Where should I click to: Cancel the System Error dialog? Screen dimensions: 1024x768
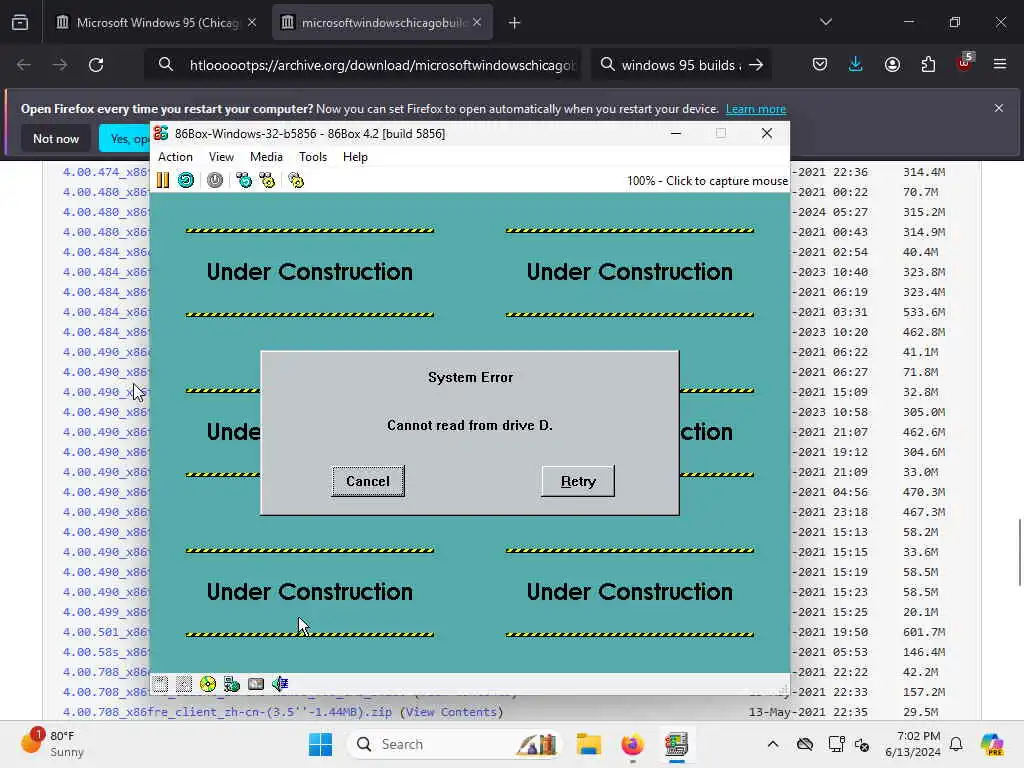(368, 481)
